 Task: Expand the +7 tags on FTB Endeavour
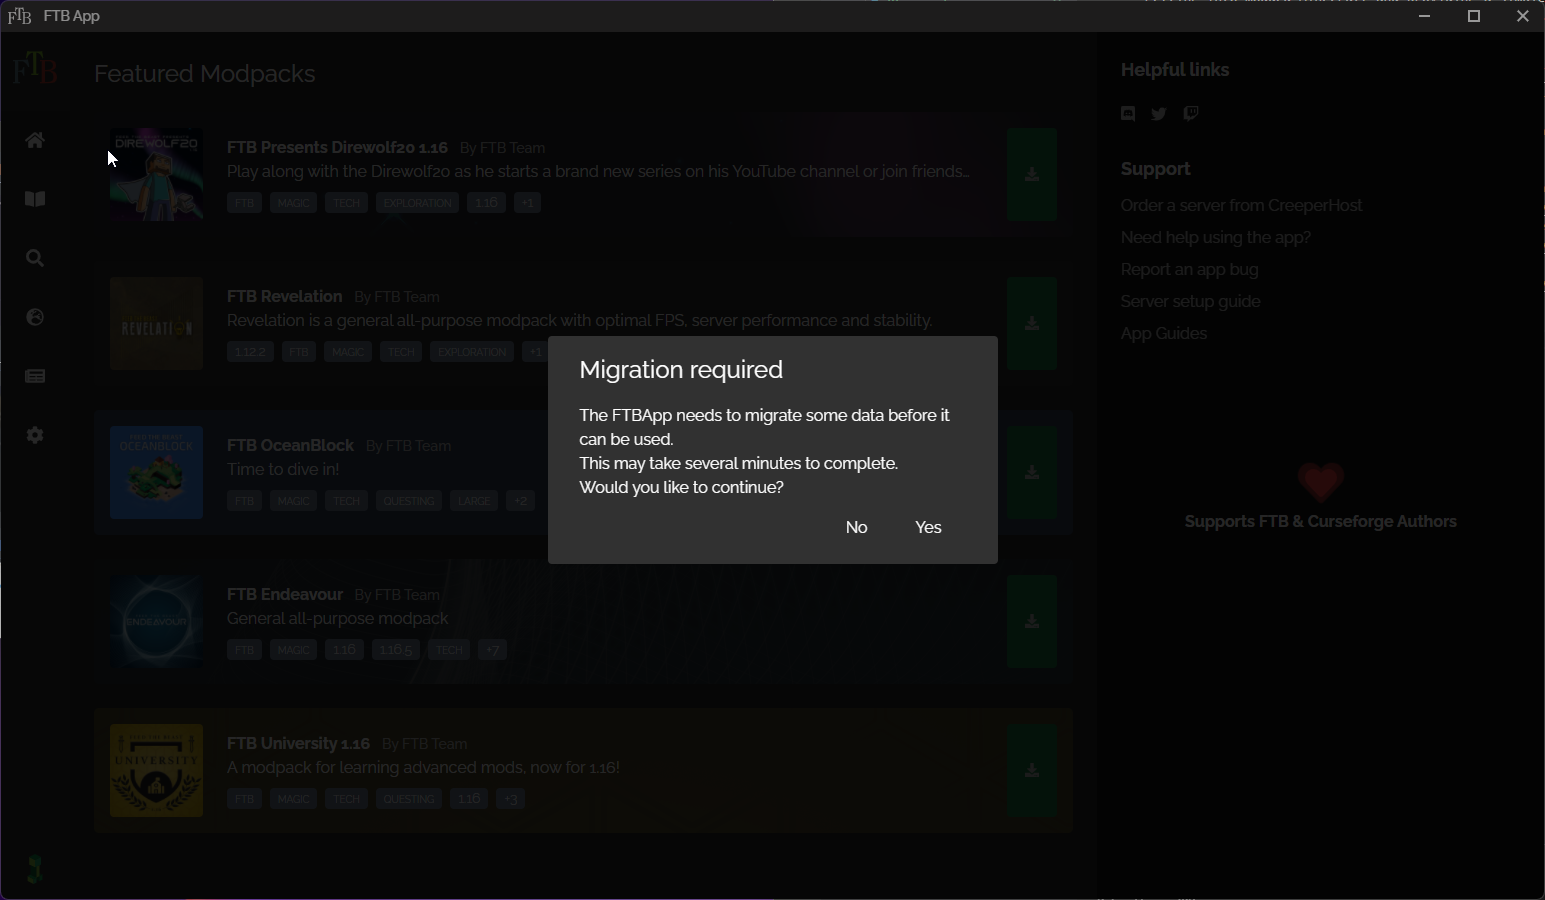point(493,650)
